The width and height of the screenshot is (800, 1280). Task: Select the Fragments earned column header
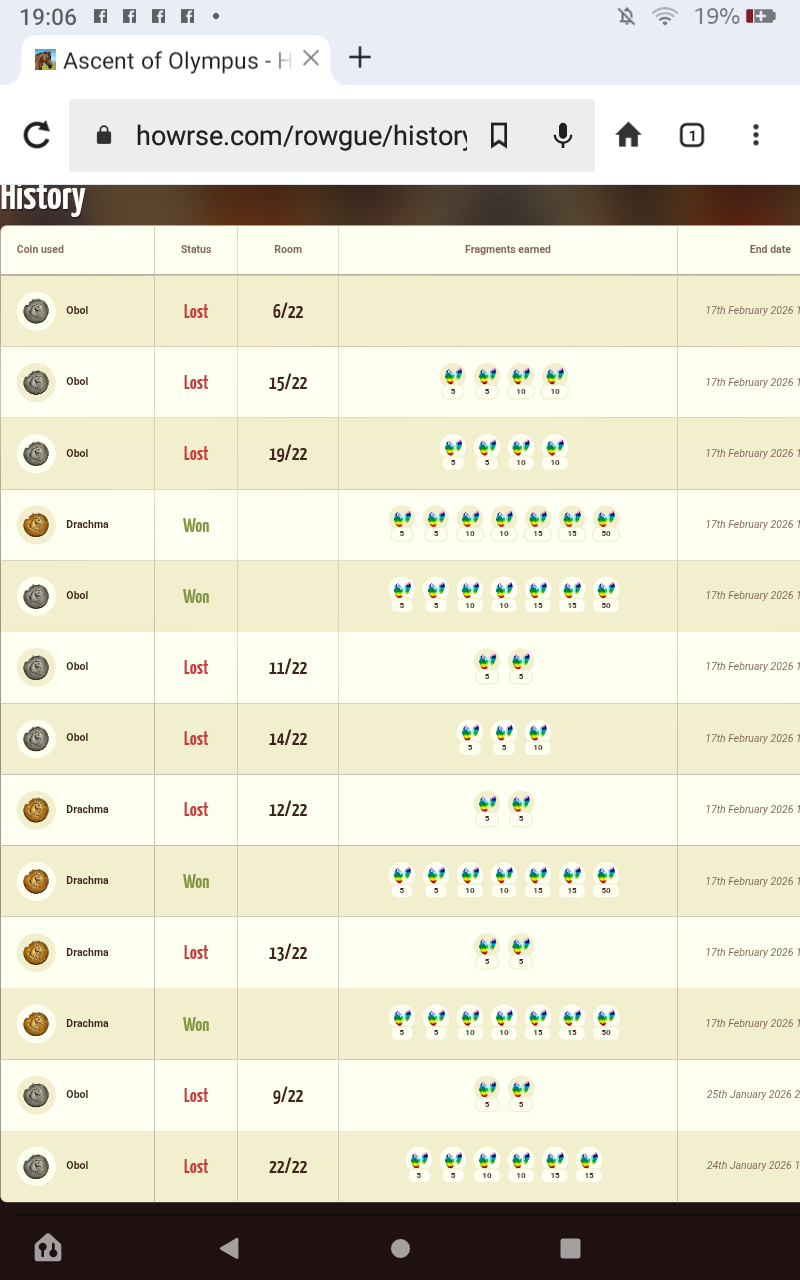508,250
